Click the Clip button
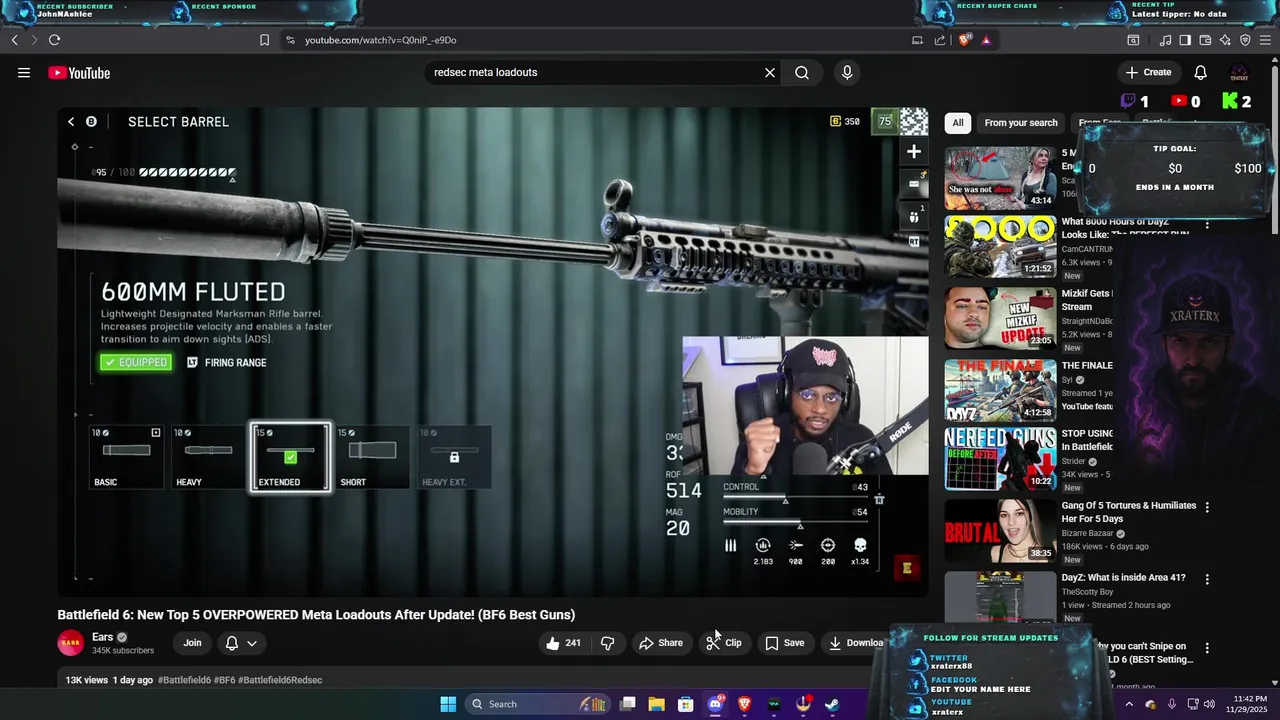This screenshot has height=720, width=1280. (x=724, y=643)
